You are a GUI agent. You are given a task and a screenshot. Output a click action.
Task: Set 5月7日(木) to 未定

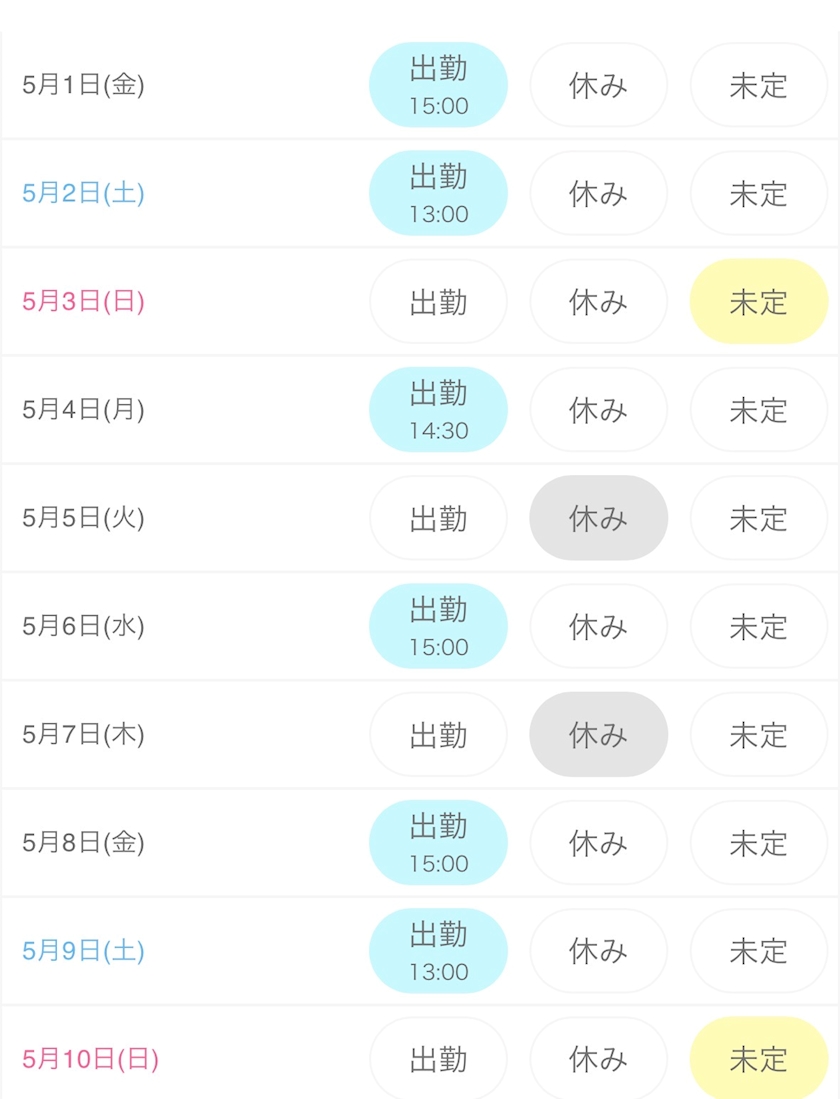point(758,735)
